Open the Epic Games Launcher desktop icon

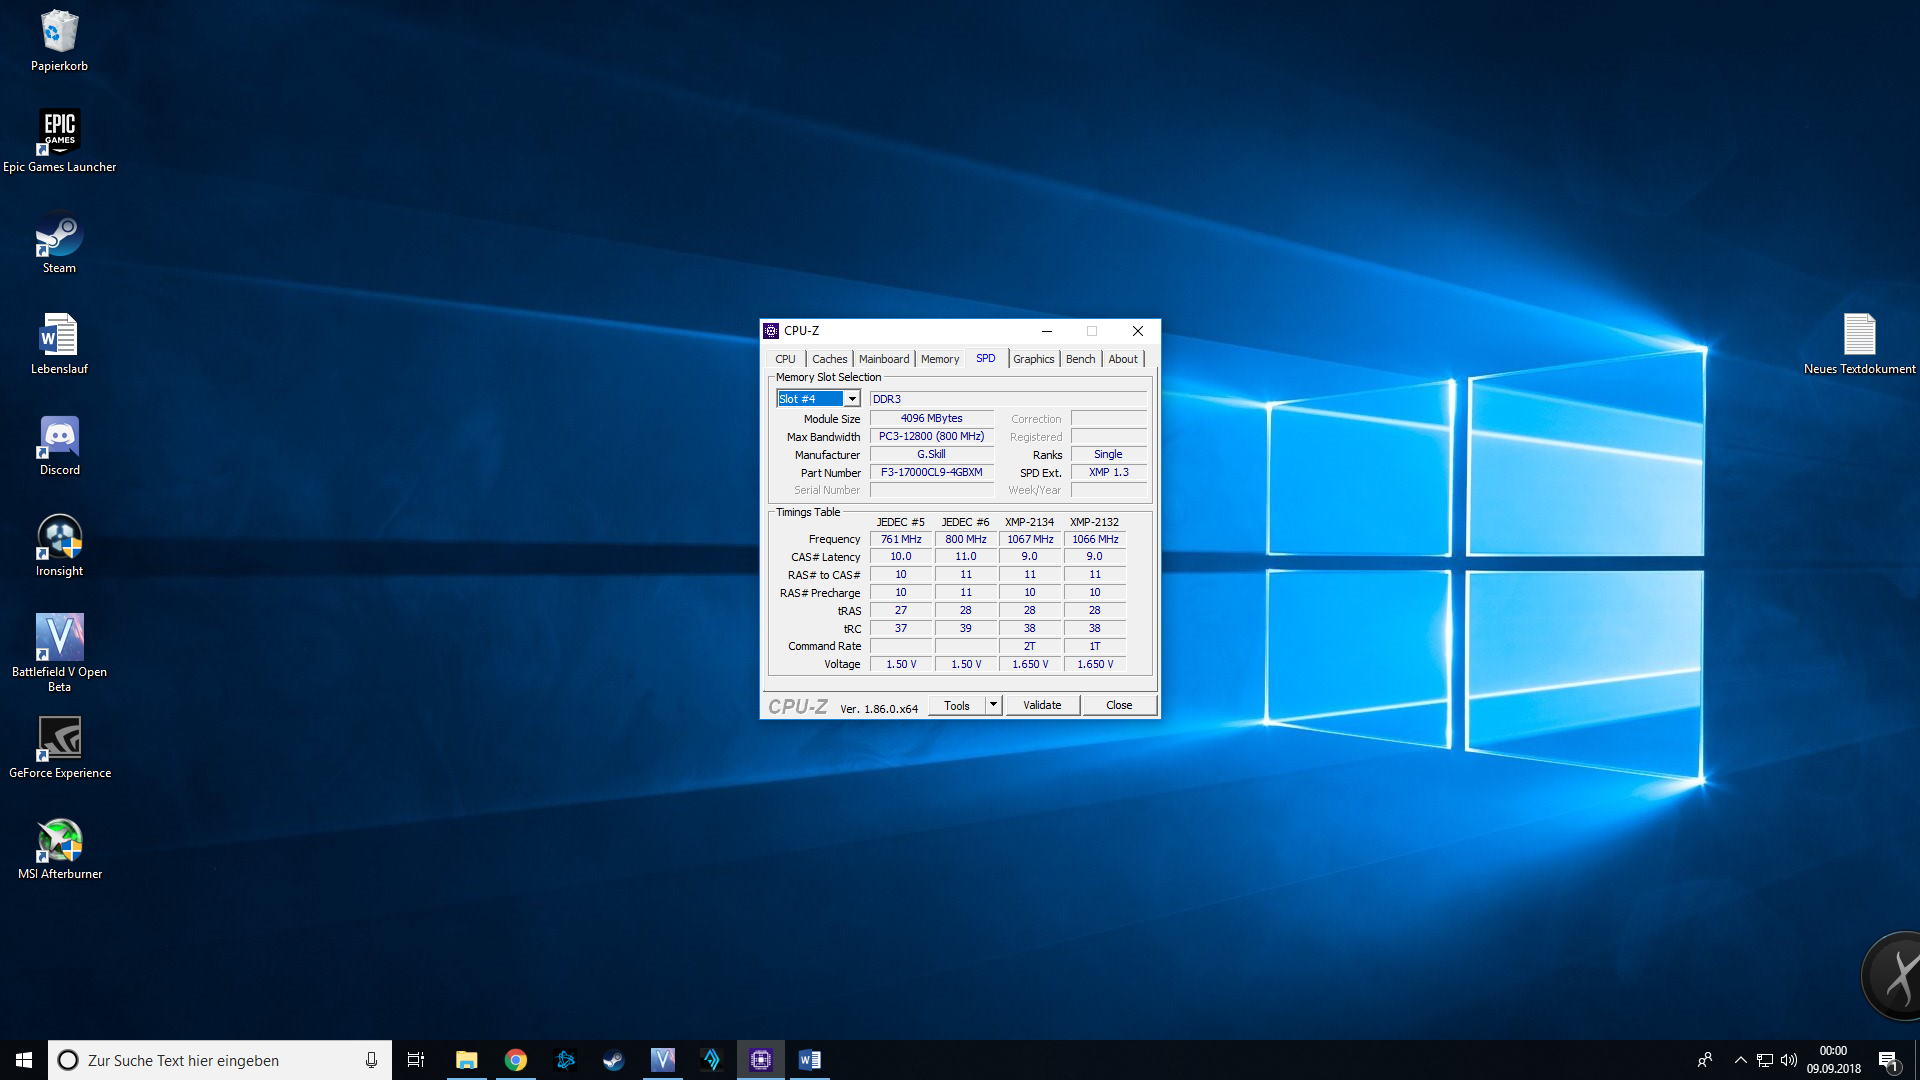click(x=59, y=132)
